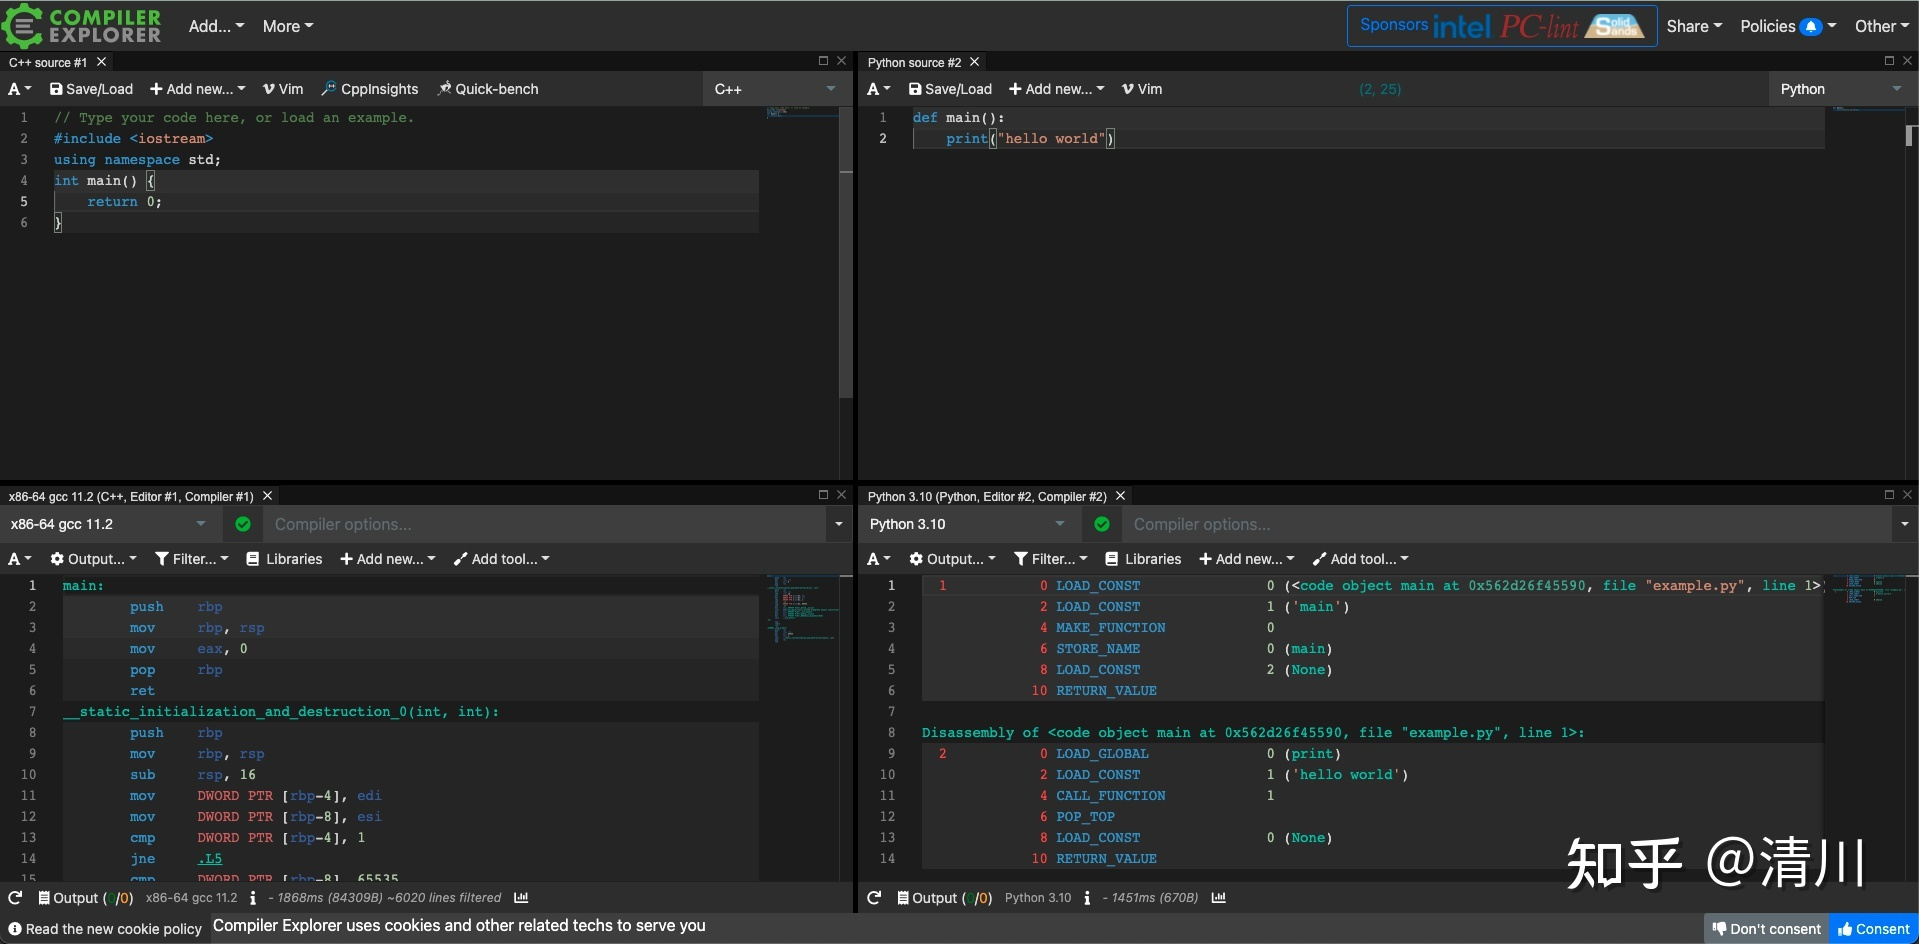The height and width of the screenshot is (944, 1919).
Task: Click Python compile success checkmark
Action: [x=1102, y=524]
